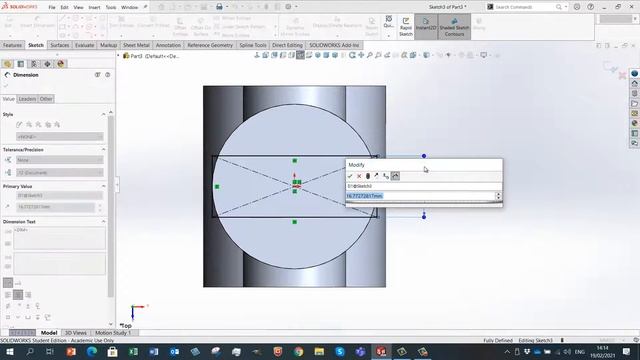Select center text justification toggle
This screenshot has height=360, width=640.
pyautogui.click(x=18, y=295)
